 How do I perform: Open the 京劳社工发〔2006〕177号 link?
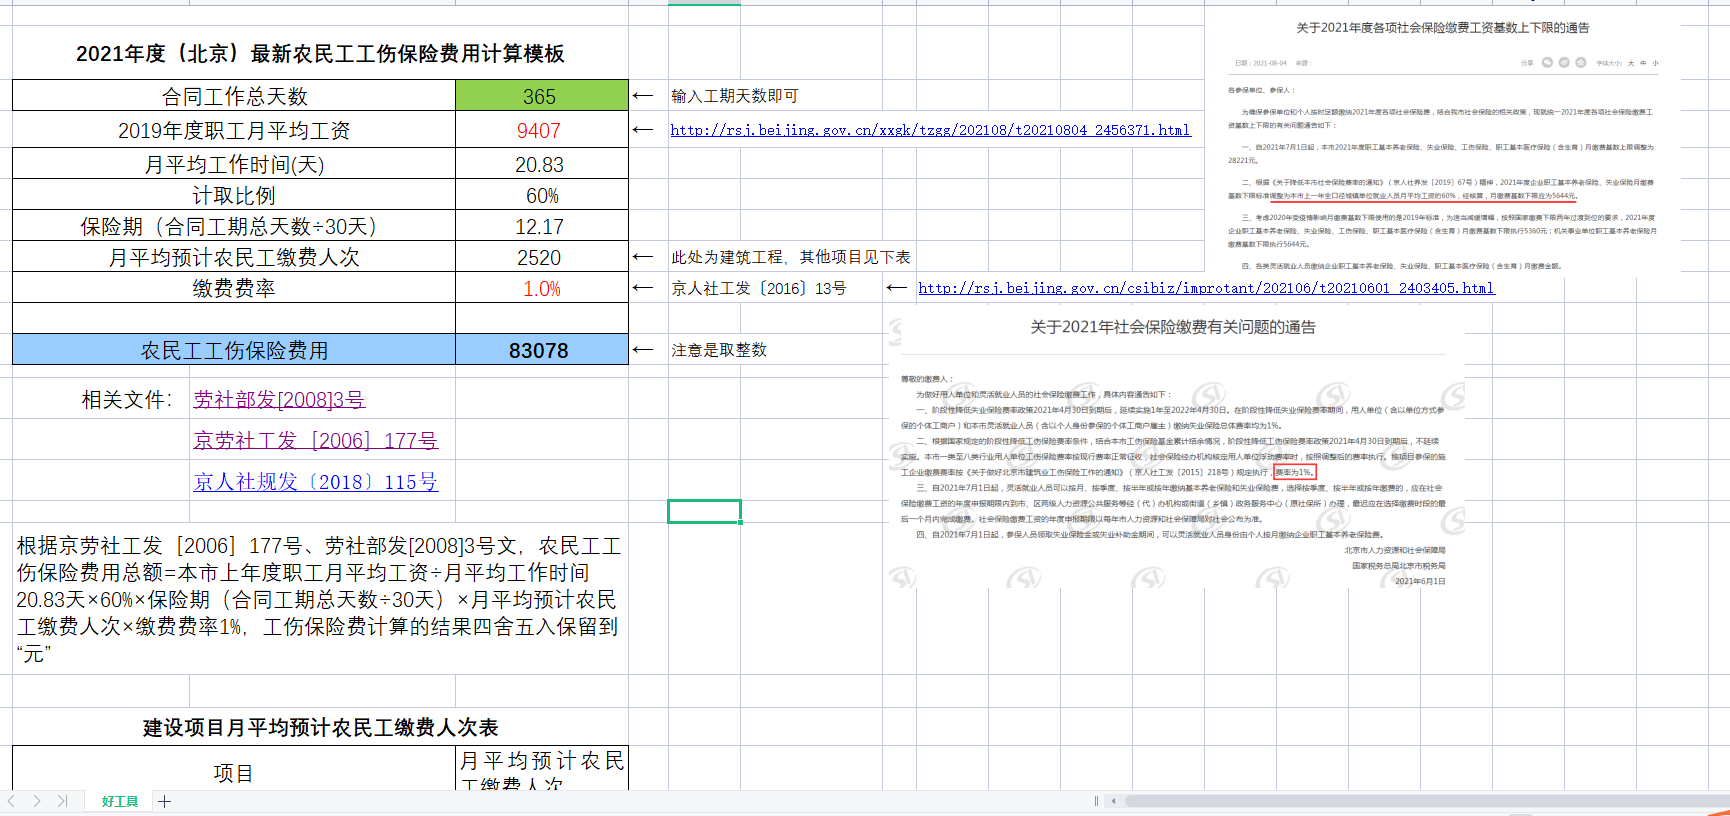pyautogui.click(x=316, y=441)
